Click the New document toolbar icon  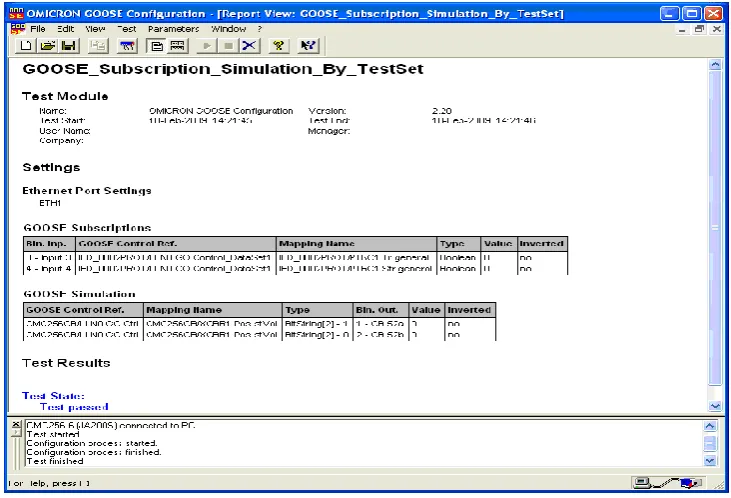pyautogui.click(x=26, y=45)
